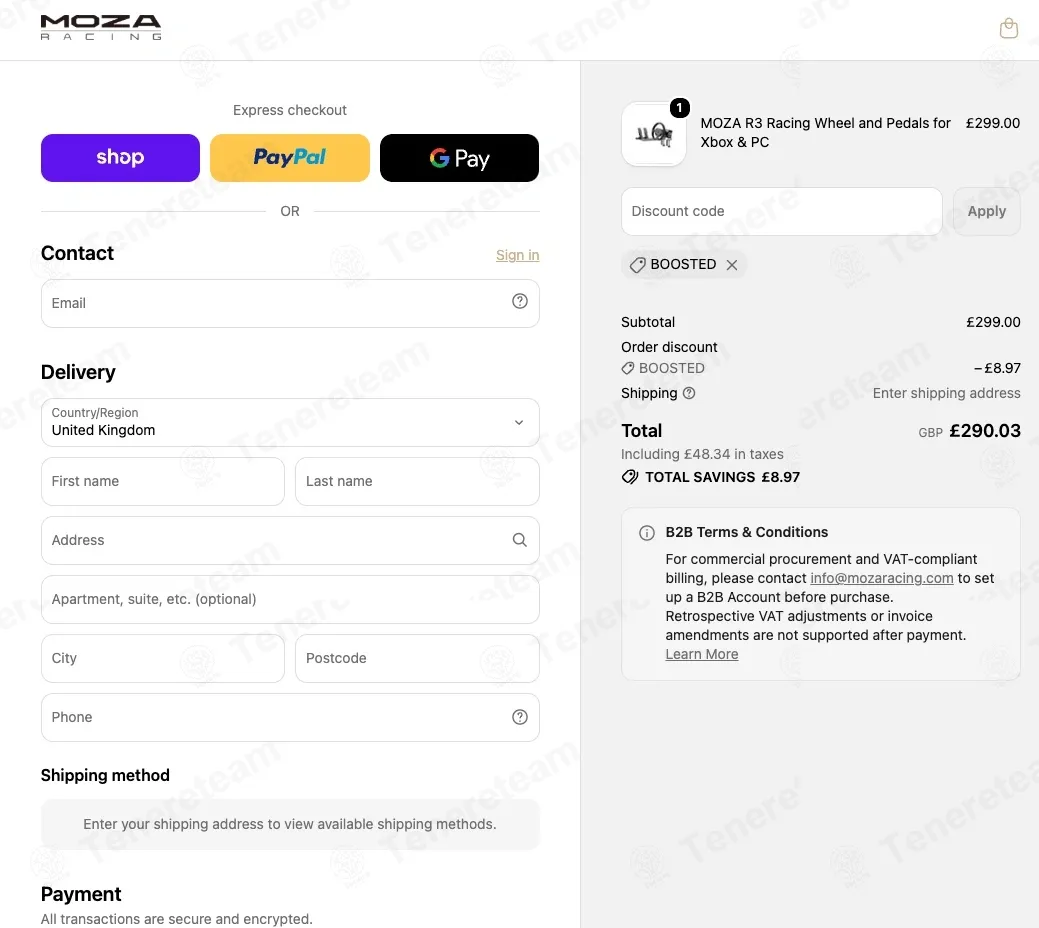The width and height of the screenshot is (1039, 928).
Task: Select Google Pay express checkout
Action: [x=459, y=158]
